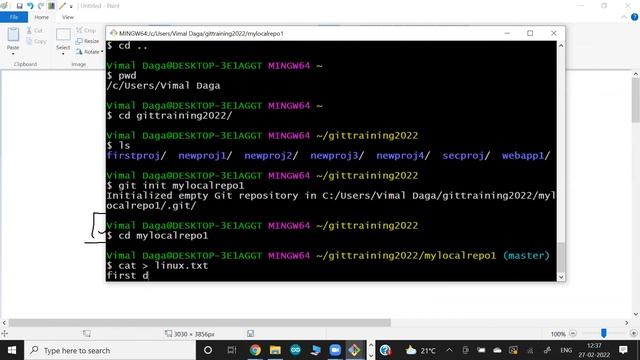Screen dimensions: 640x360
Task: Click 'git init mylocalrepo1' command text
Action: (181, 186)
